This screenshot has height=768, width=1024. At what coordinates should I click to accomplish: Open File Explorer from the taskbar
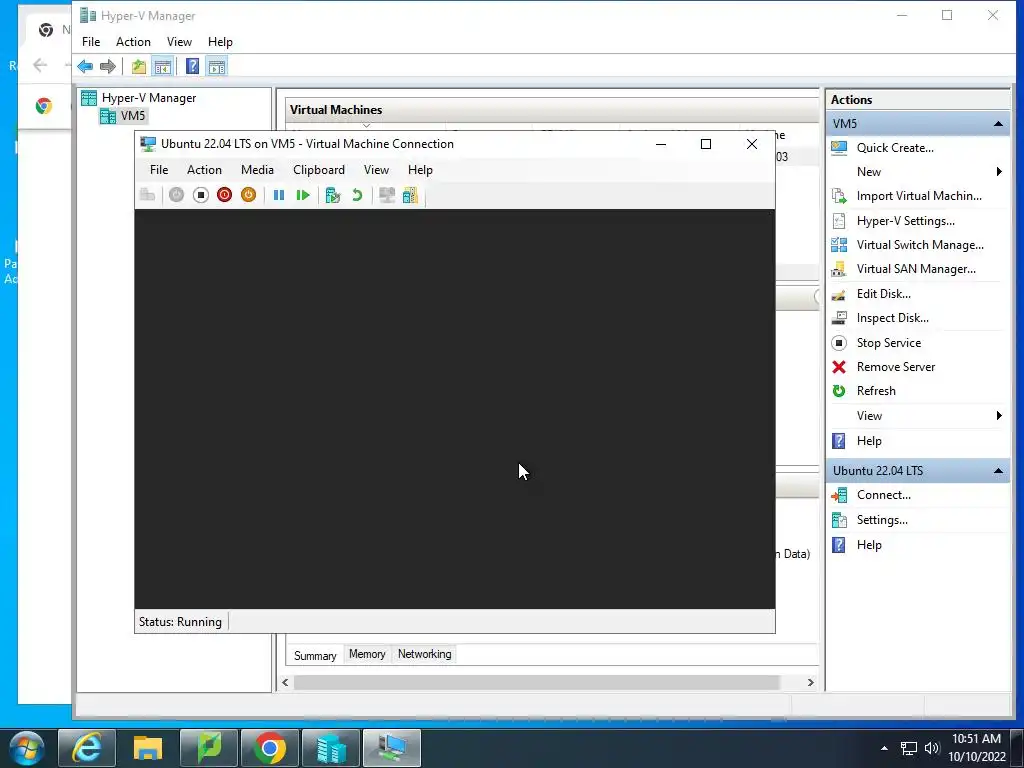(x=148, y=748)
